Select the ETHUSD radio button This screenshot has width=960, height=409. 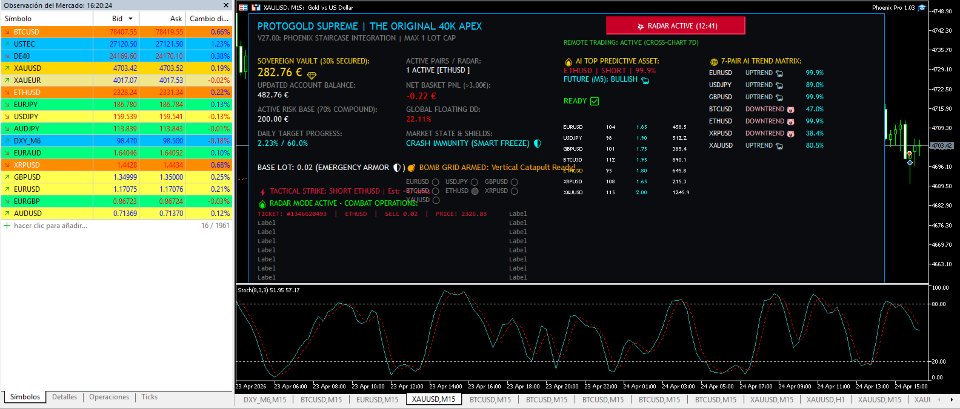click(x=474, y=191)
